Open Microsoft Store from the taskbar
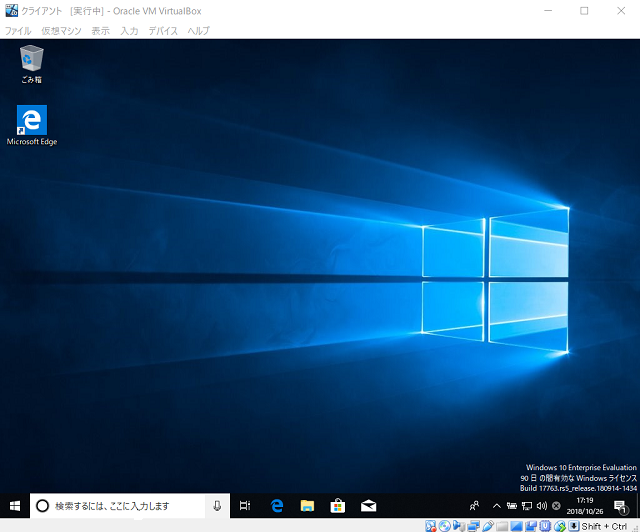Image resolution: width=640 pixels, height=532 pixels. click(x=338, y=506)
